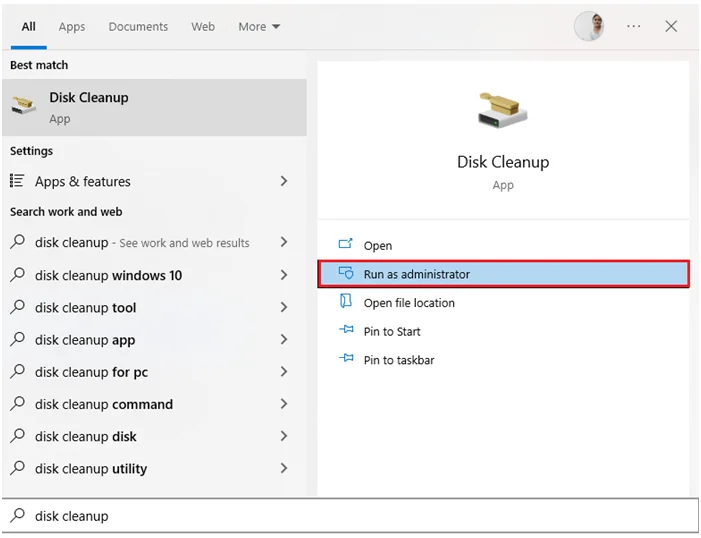Click 'disk cleanup disk' suggestion text
The height and width of the screenshot is (538, 701).
point(85,436)
